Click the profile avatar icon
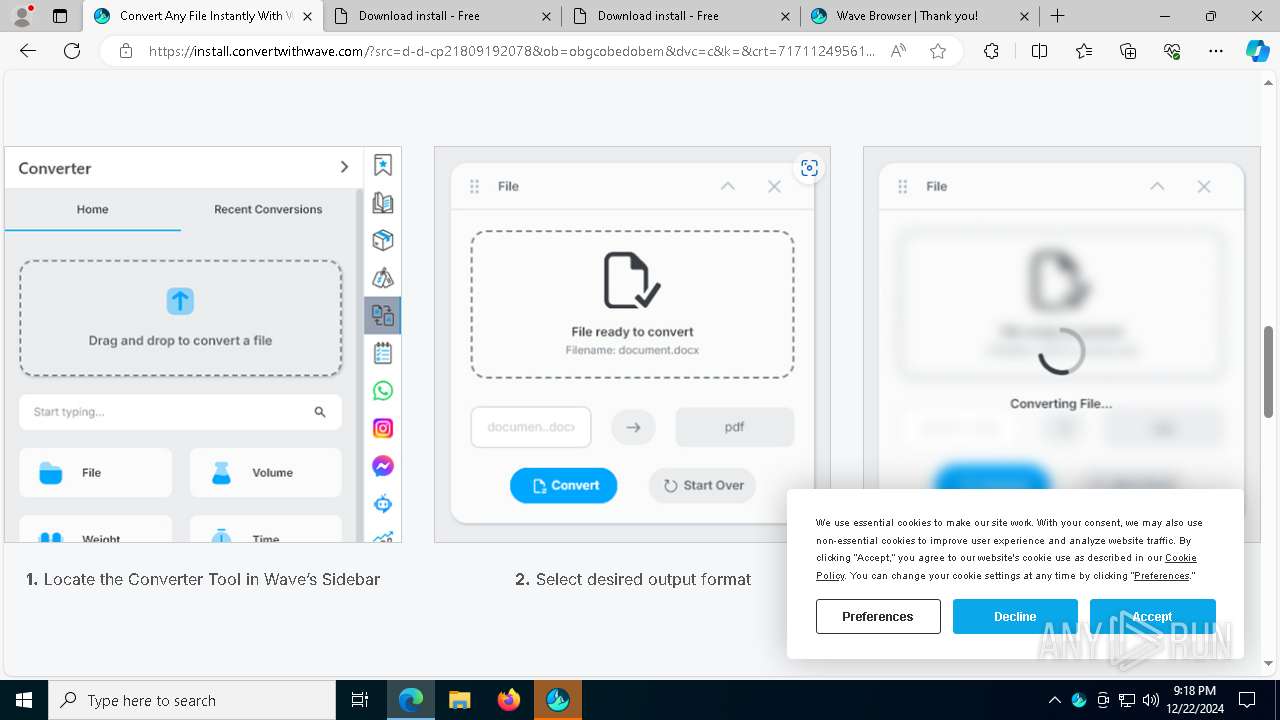The image size is (1280, 720). (22, 16)
